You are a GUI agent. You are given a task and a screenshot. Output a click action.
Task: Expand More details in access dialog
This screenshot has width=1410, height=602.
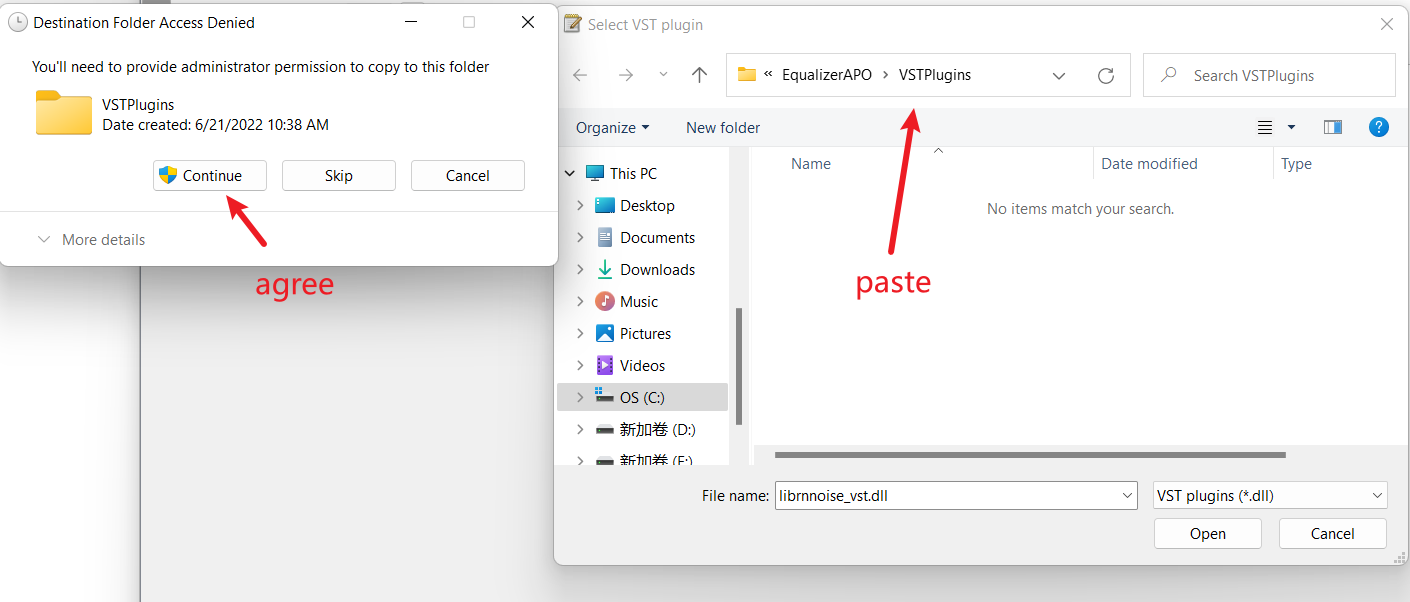pyautogui.click(x=92, y=240)
